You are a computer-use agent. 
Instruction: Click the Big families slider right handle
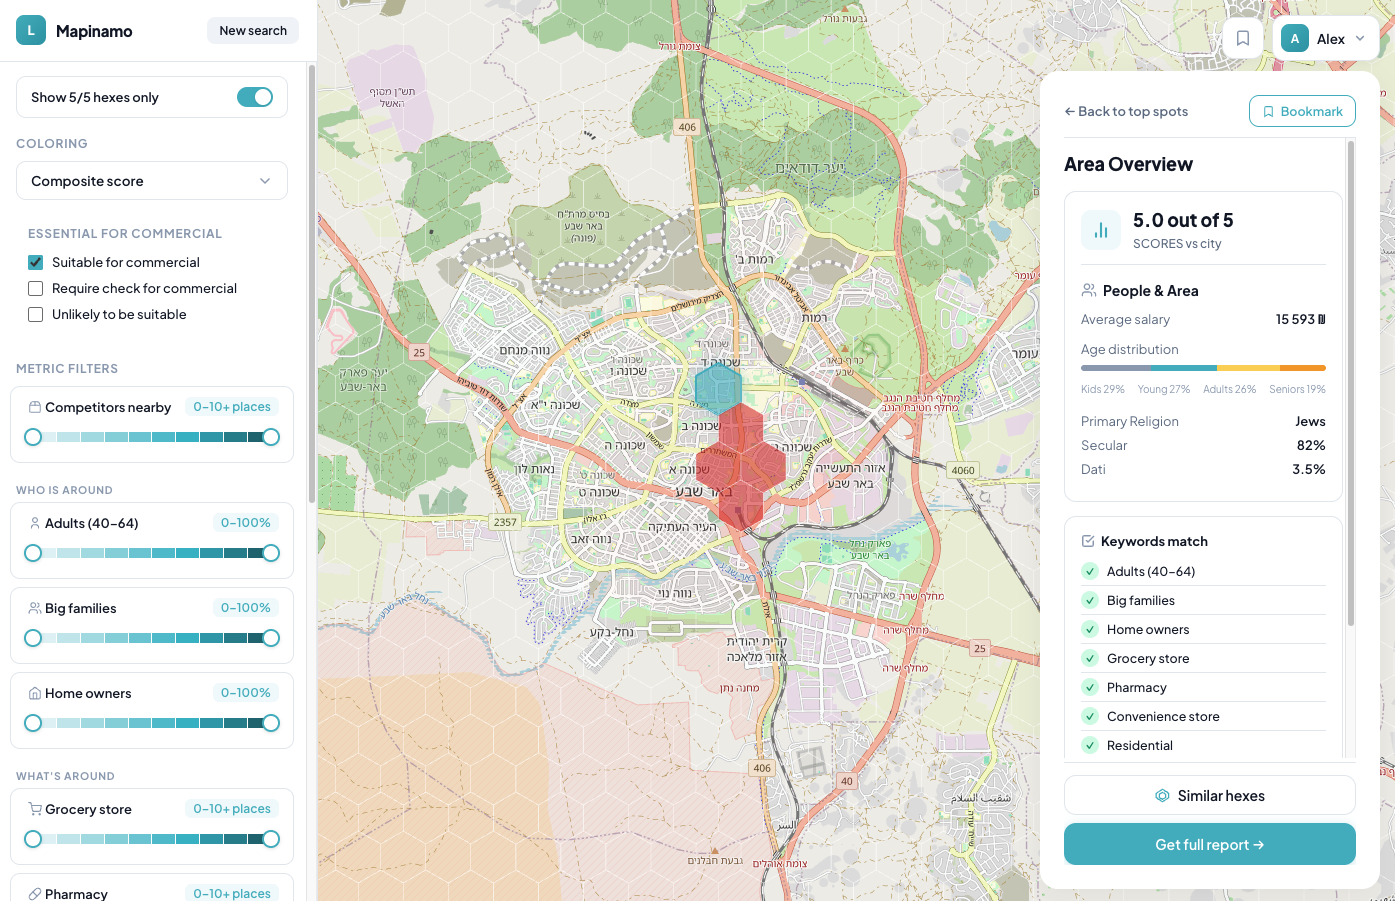point(271,638)
